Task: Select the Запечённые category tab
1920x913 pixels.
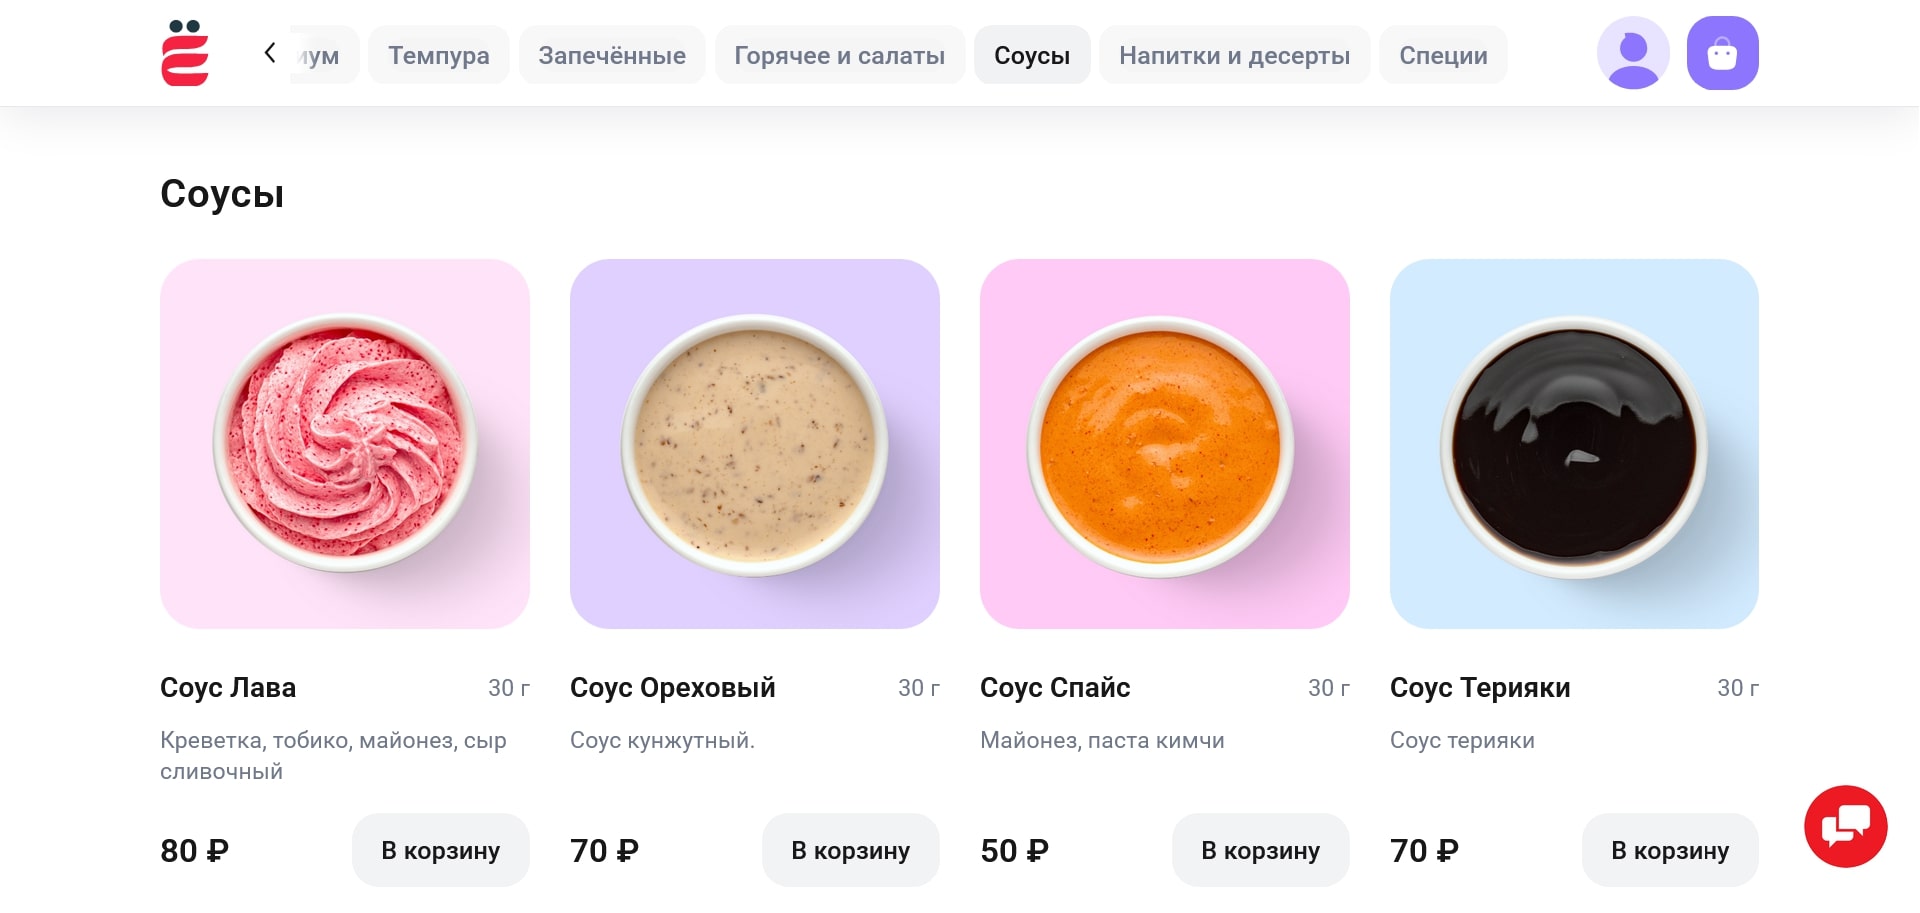Action: coord(612,55)
